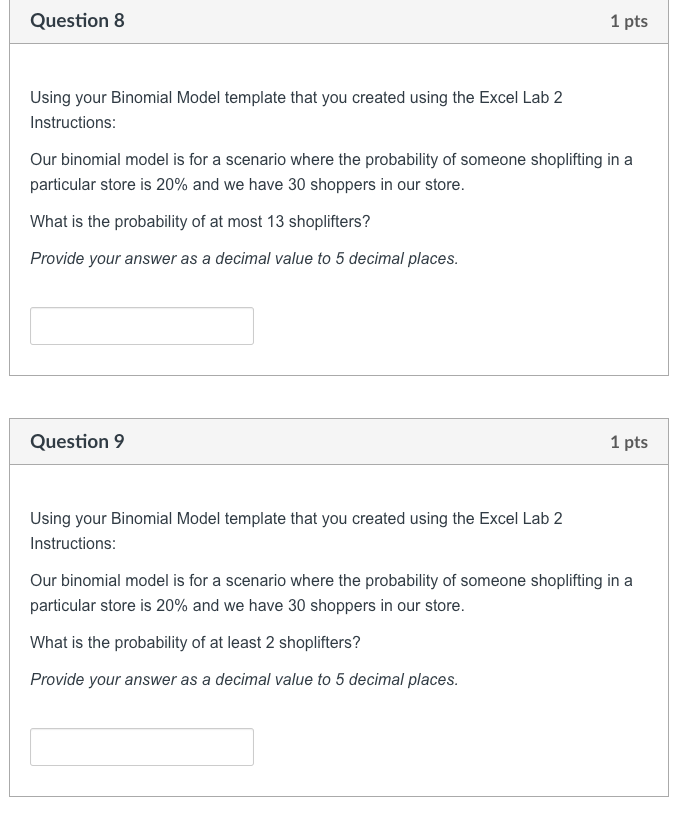Screen dimensions: 682x816
Task: Click the "Question 8" heading
Action: [78, 21]
